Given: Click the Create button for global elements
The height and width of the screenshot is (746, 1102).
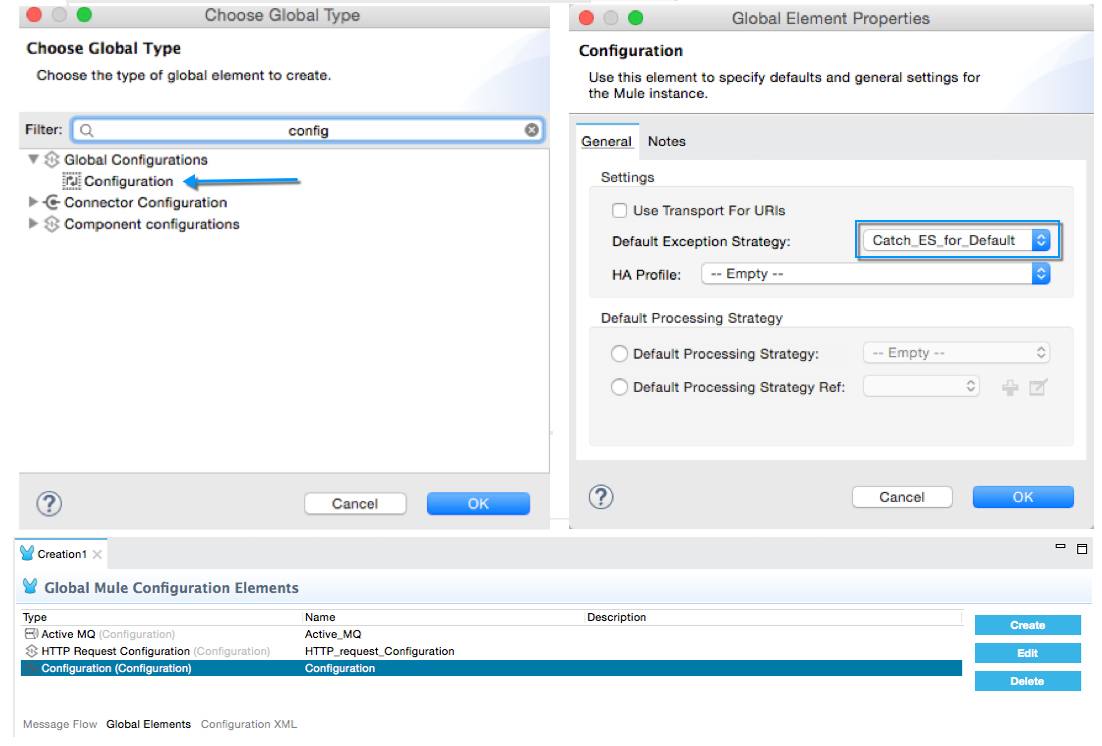Looking at the screenshot, I should (1027, 625).
